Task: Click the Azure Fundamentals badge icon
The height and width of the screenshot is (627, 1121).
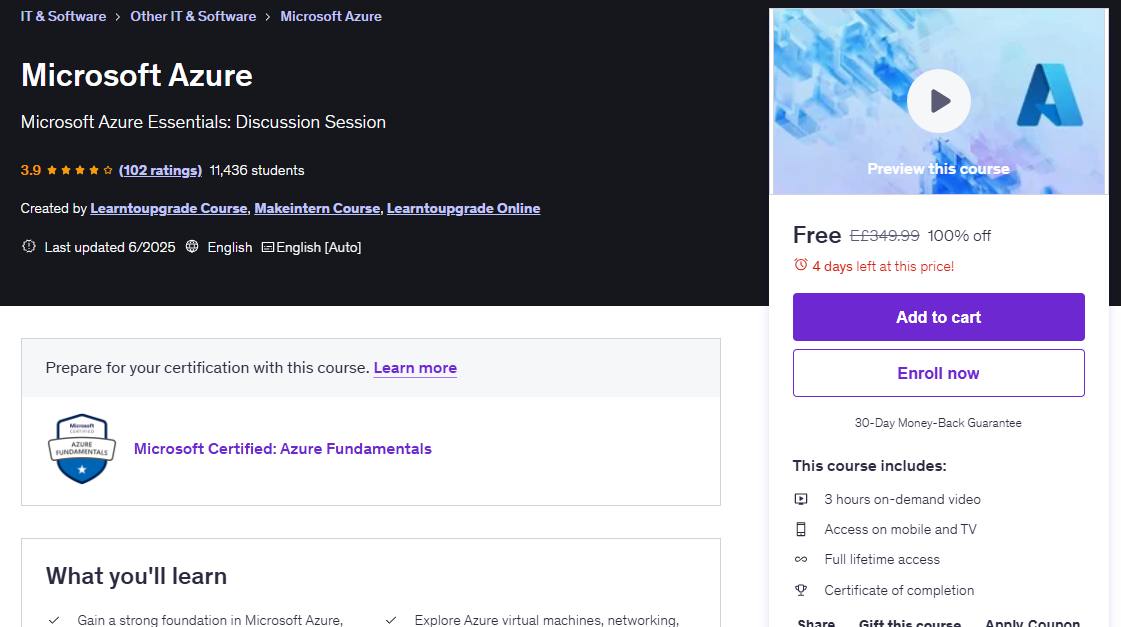Action: pyautogui.click(x=82, y=448)
